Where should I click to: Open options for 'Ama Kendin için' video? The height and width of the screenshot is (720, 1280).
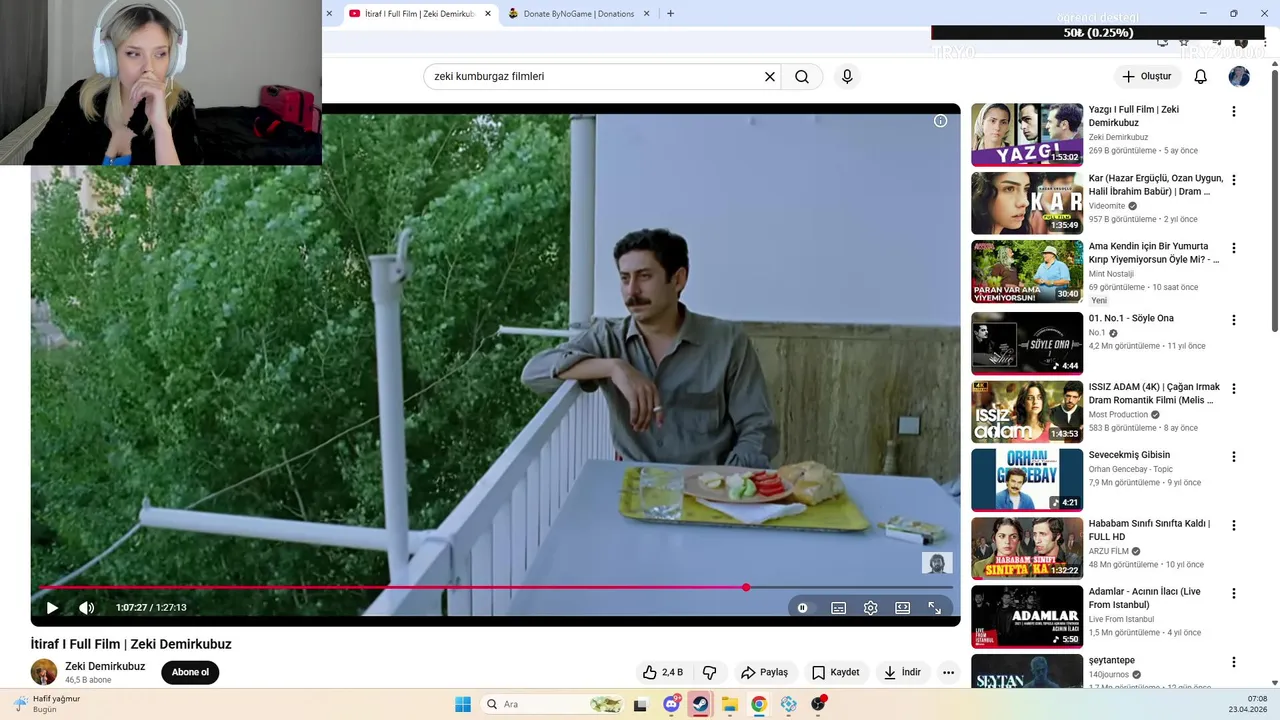coord(1233,248)
